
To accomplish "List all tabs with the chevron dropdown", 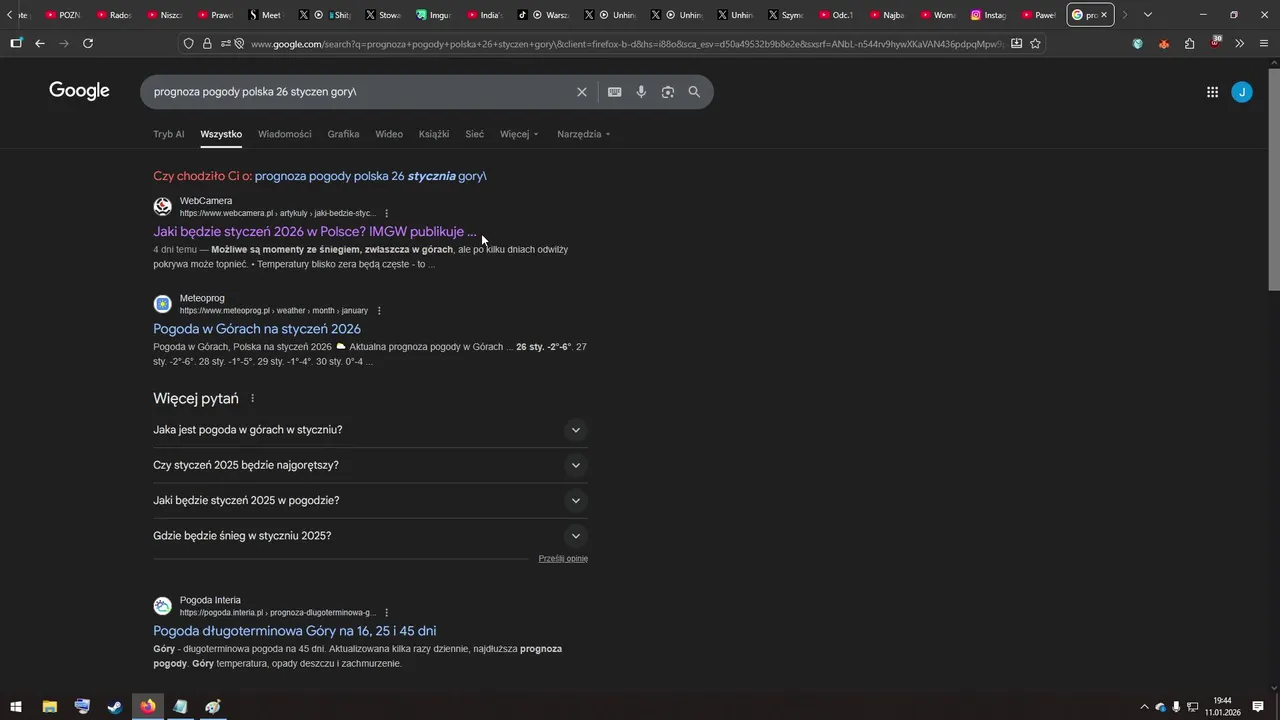I will click(1148, 15).
